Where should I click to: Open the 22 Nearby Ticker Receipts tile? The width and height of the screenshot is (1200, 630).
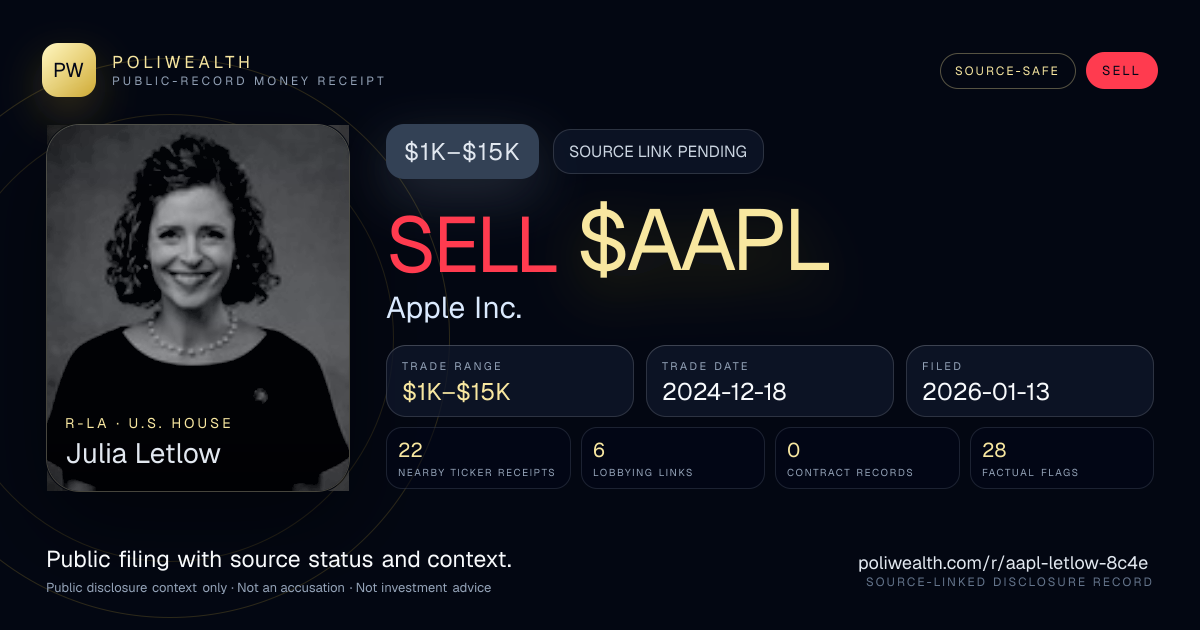pyautogui.click(x=479, y=458)
